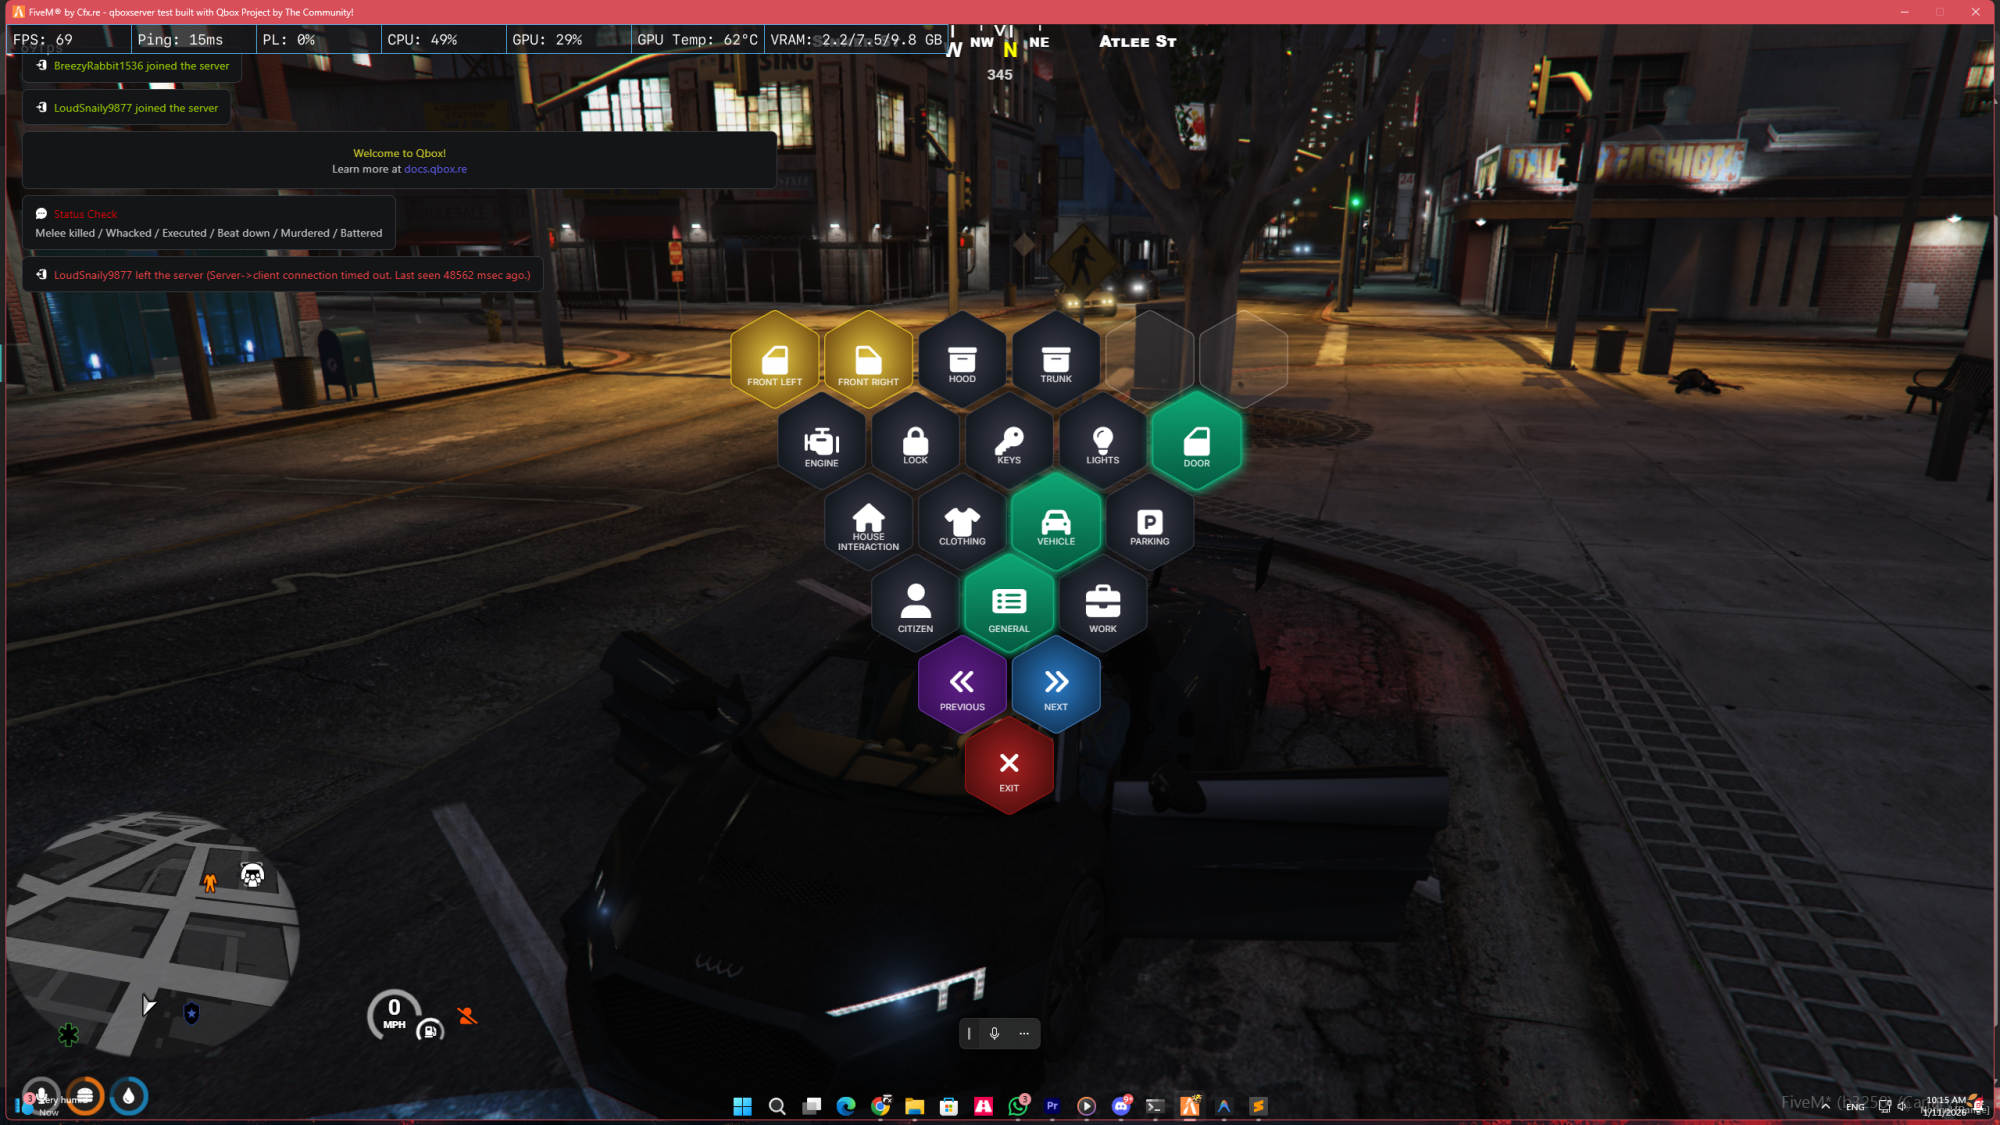Open the Parking menu option
Viewport: 2000px width, 1125px height.
pyautogui.click(x=1150, y=522)
